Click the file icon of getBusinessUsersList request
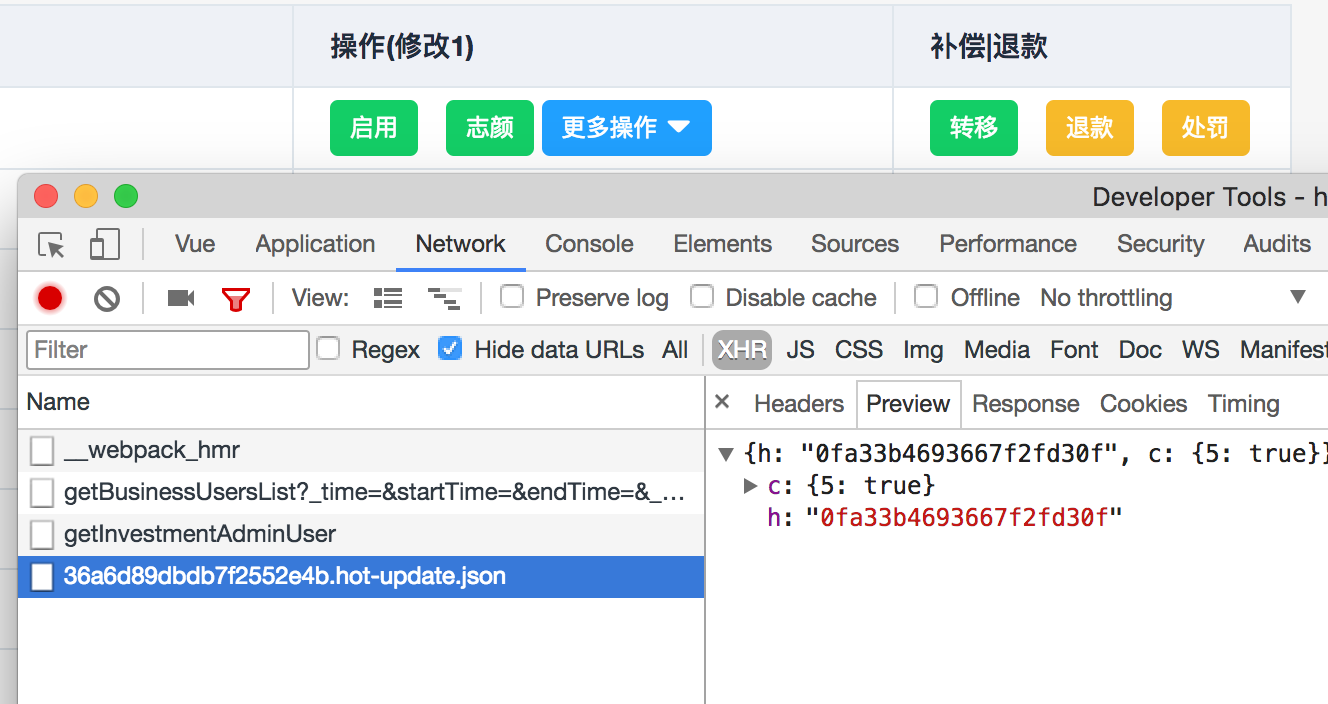The width and height of the screenshot is (1328, 704). [x=42, y=493]
